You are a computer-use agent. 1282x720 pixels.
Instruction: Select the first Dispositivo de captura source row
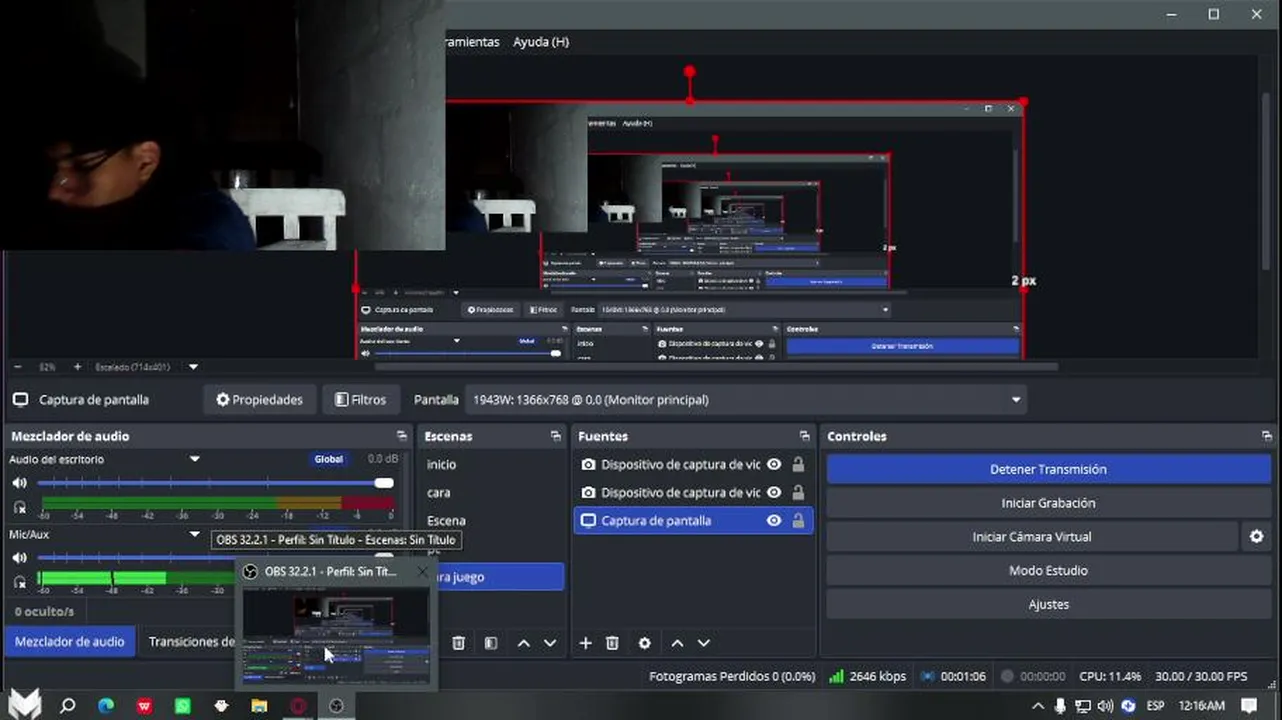pos(693,465)
